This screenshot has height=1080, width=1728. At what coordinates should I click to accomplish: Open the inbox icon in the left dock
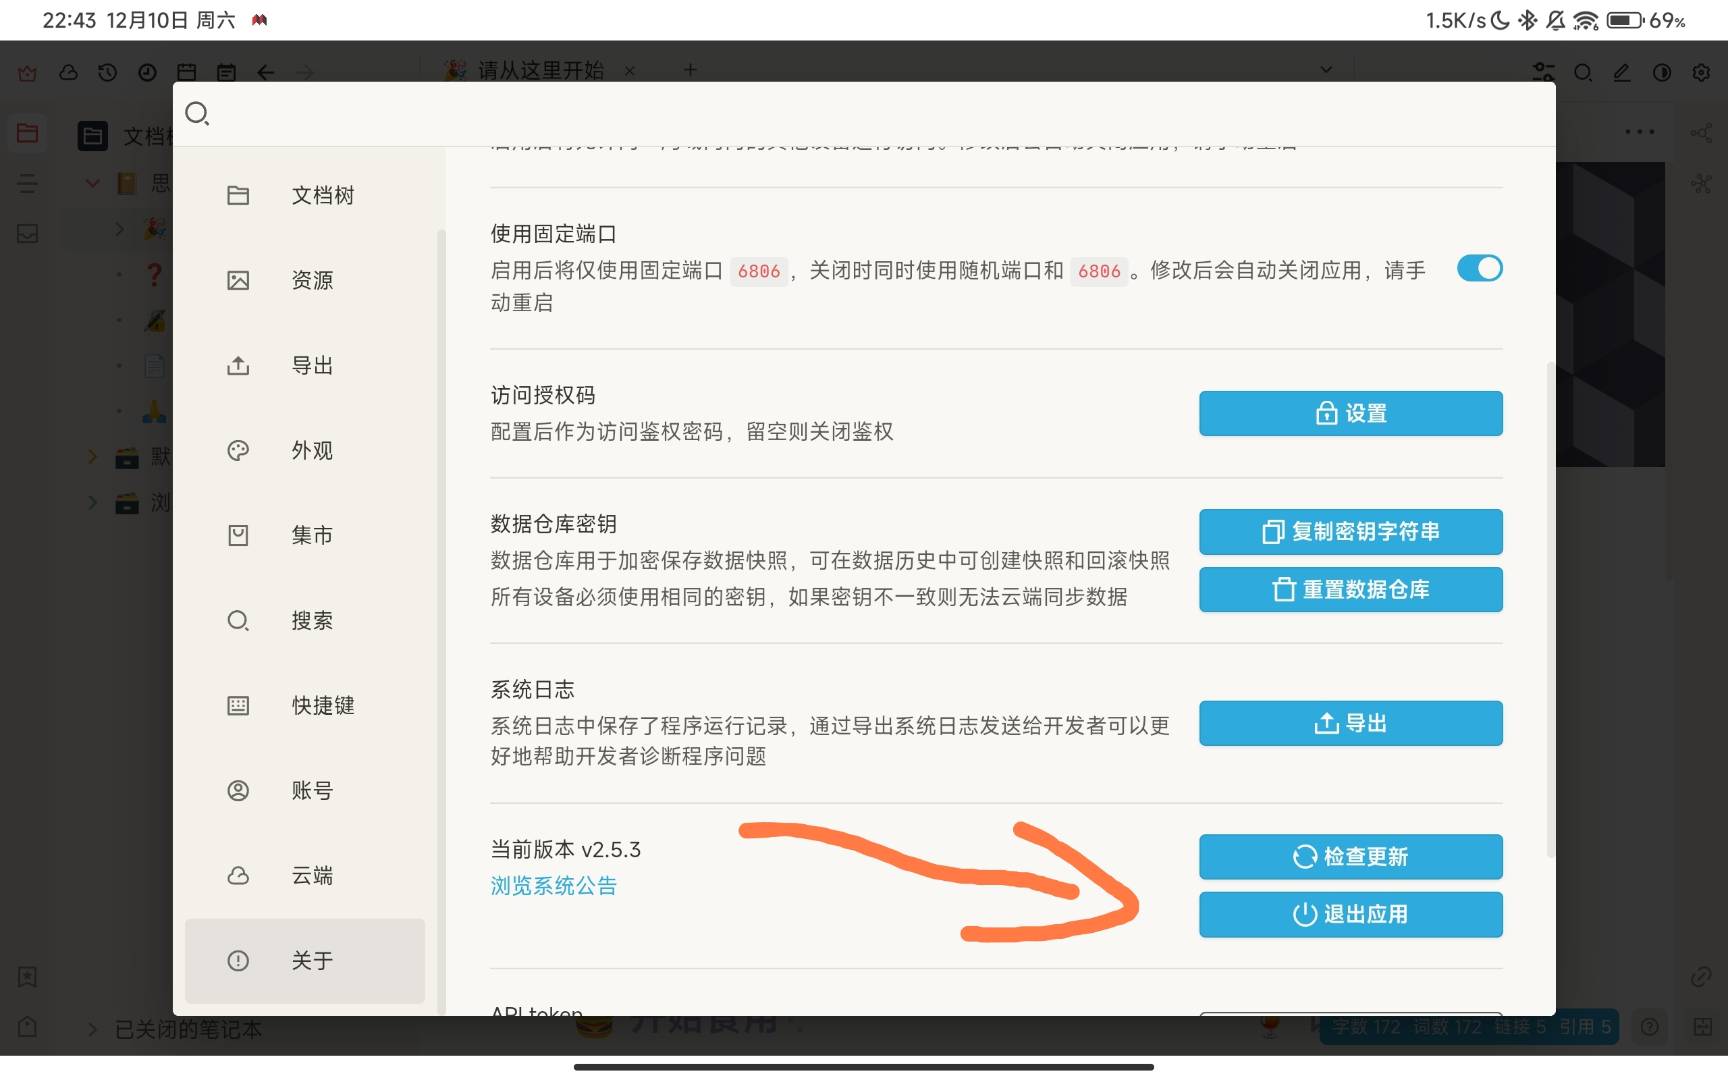[27, 233]
